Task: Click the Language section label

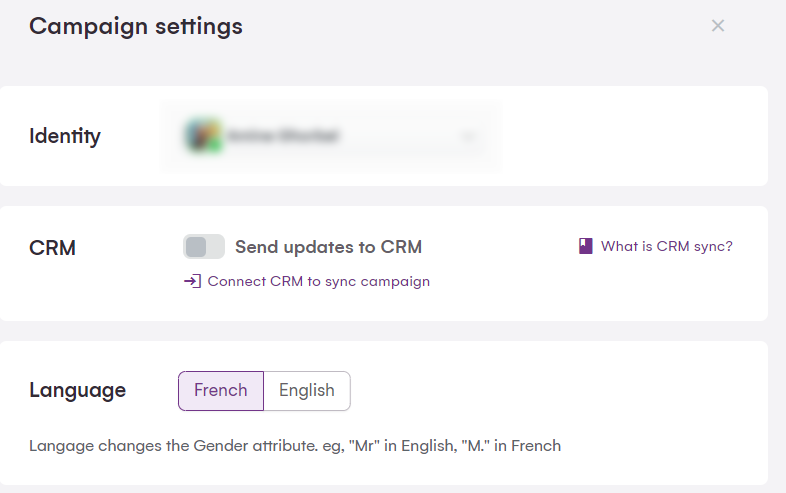Action: [x=78, y=390]
